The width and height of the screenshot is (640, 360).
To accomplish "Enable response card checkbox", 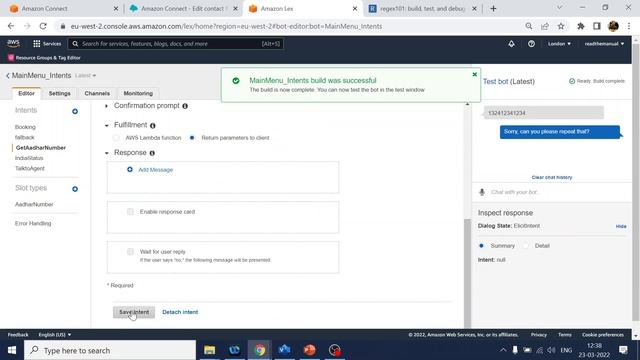I will pyautogui.click(x=130, y=211).
